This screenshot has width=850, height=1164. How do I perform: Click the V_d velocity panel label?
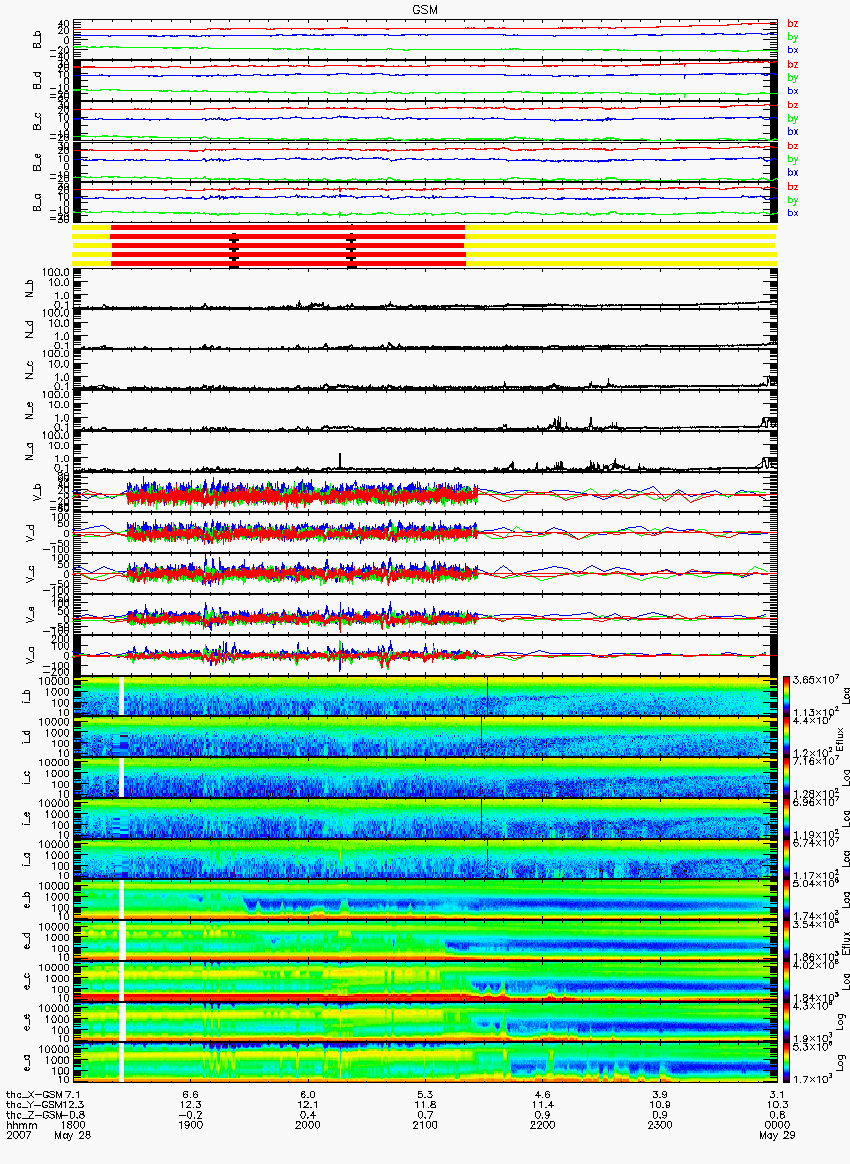30,534
